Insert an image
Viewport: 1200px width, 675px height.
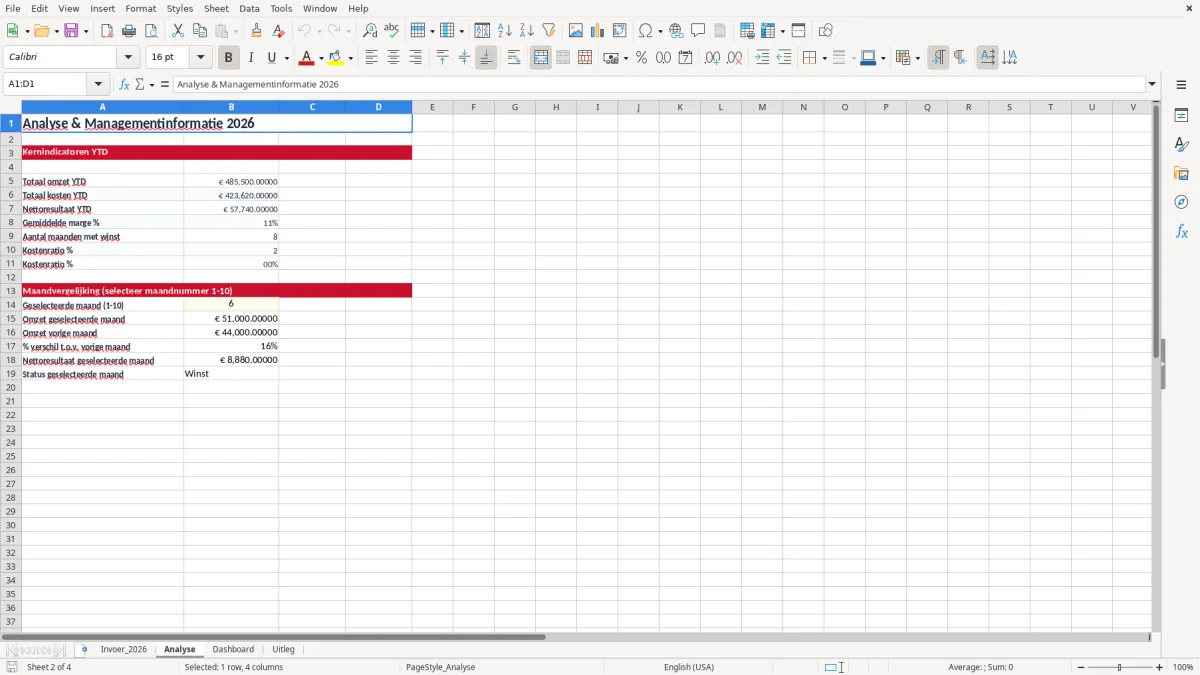575,31
